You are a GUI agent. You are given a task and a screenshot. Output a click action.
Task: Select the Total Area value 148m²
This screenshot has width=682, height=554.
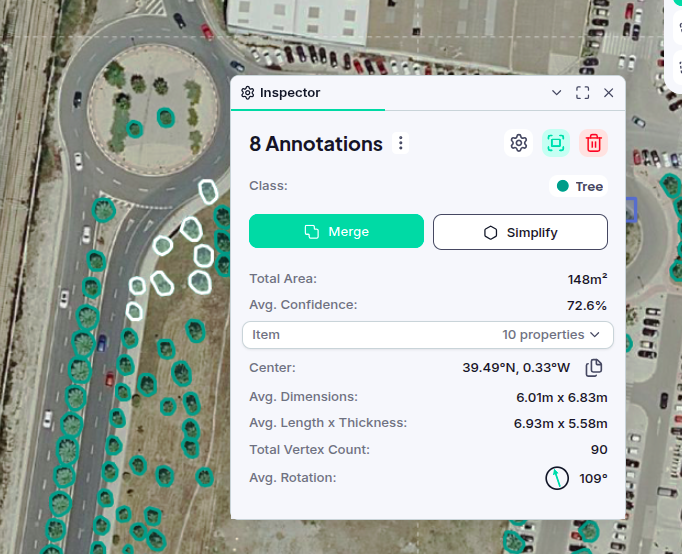tap(587, 279)
